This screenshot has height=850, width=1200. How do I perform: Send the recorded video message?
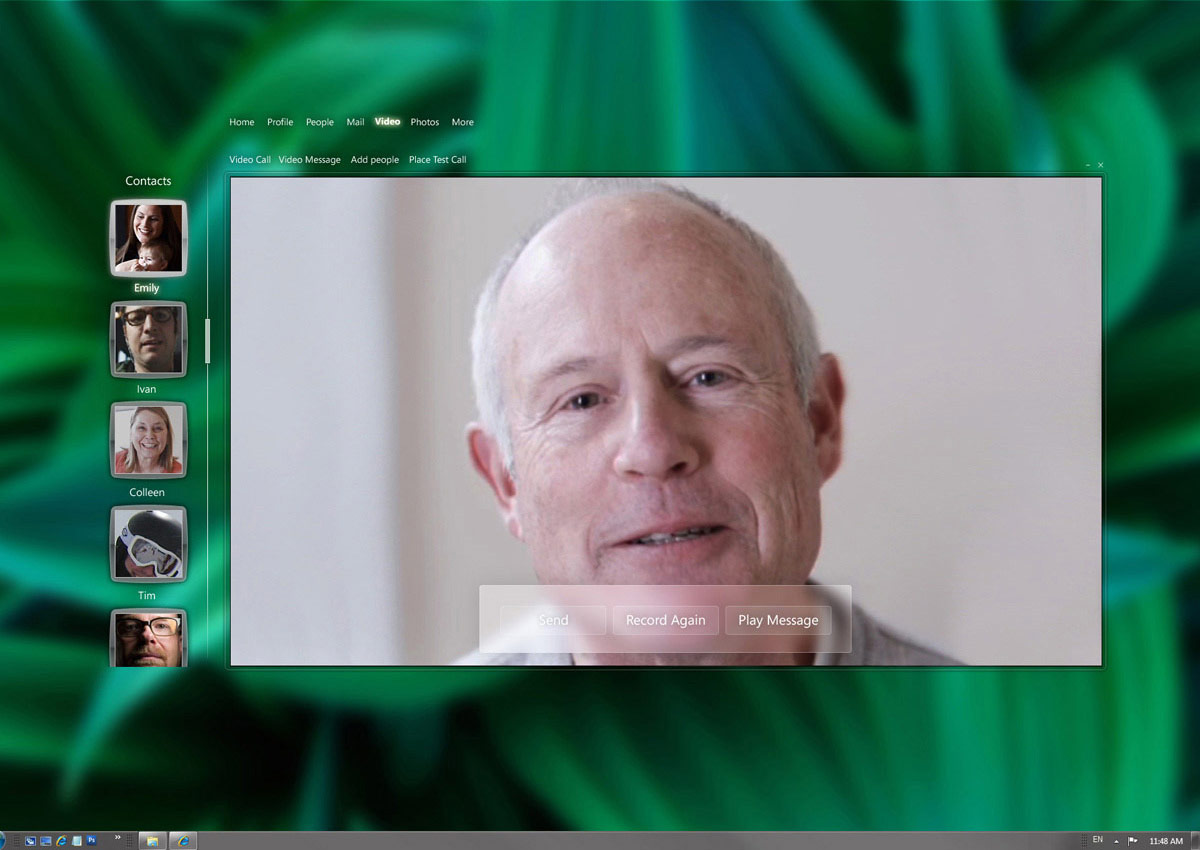(553, 620)
